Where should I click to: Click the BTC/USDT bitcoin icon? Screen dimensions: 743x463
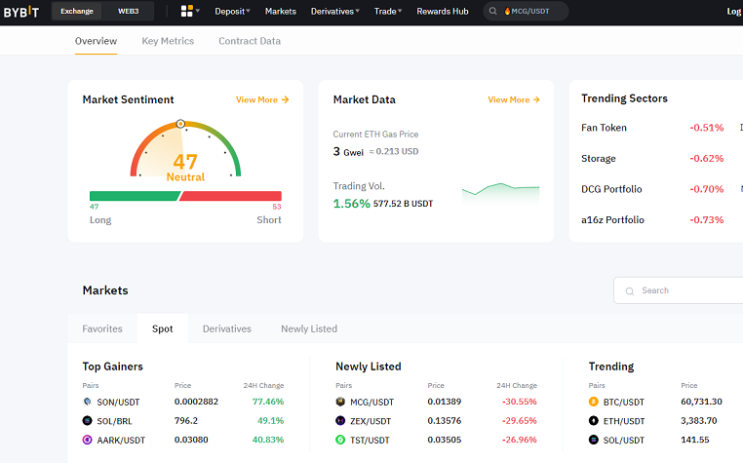[593, 402]
